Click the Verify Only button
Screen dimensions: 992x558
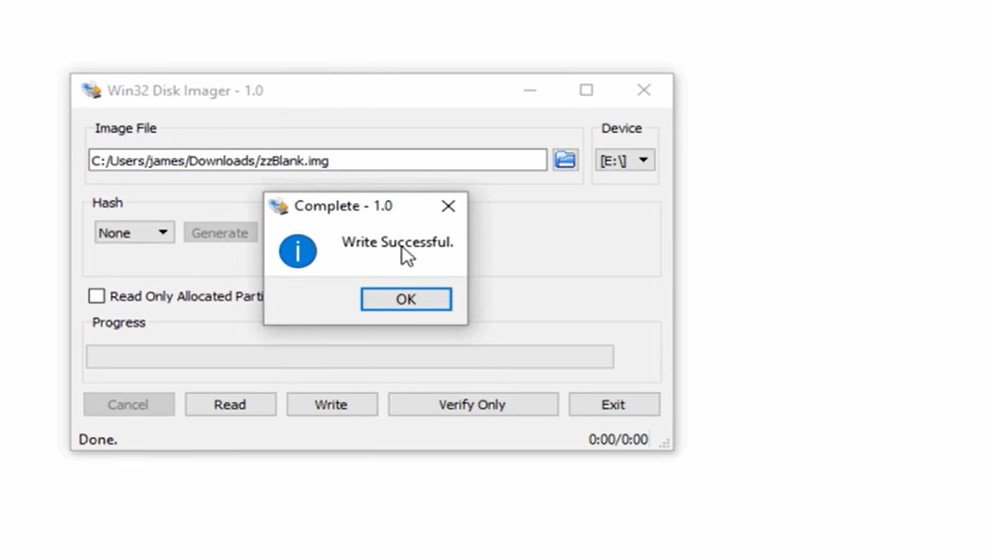(473, 404)
